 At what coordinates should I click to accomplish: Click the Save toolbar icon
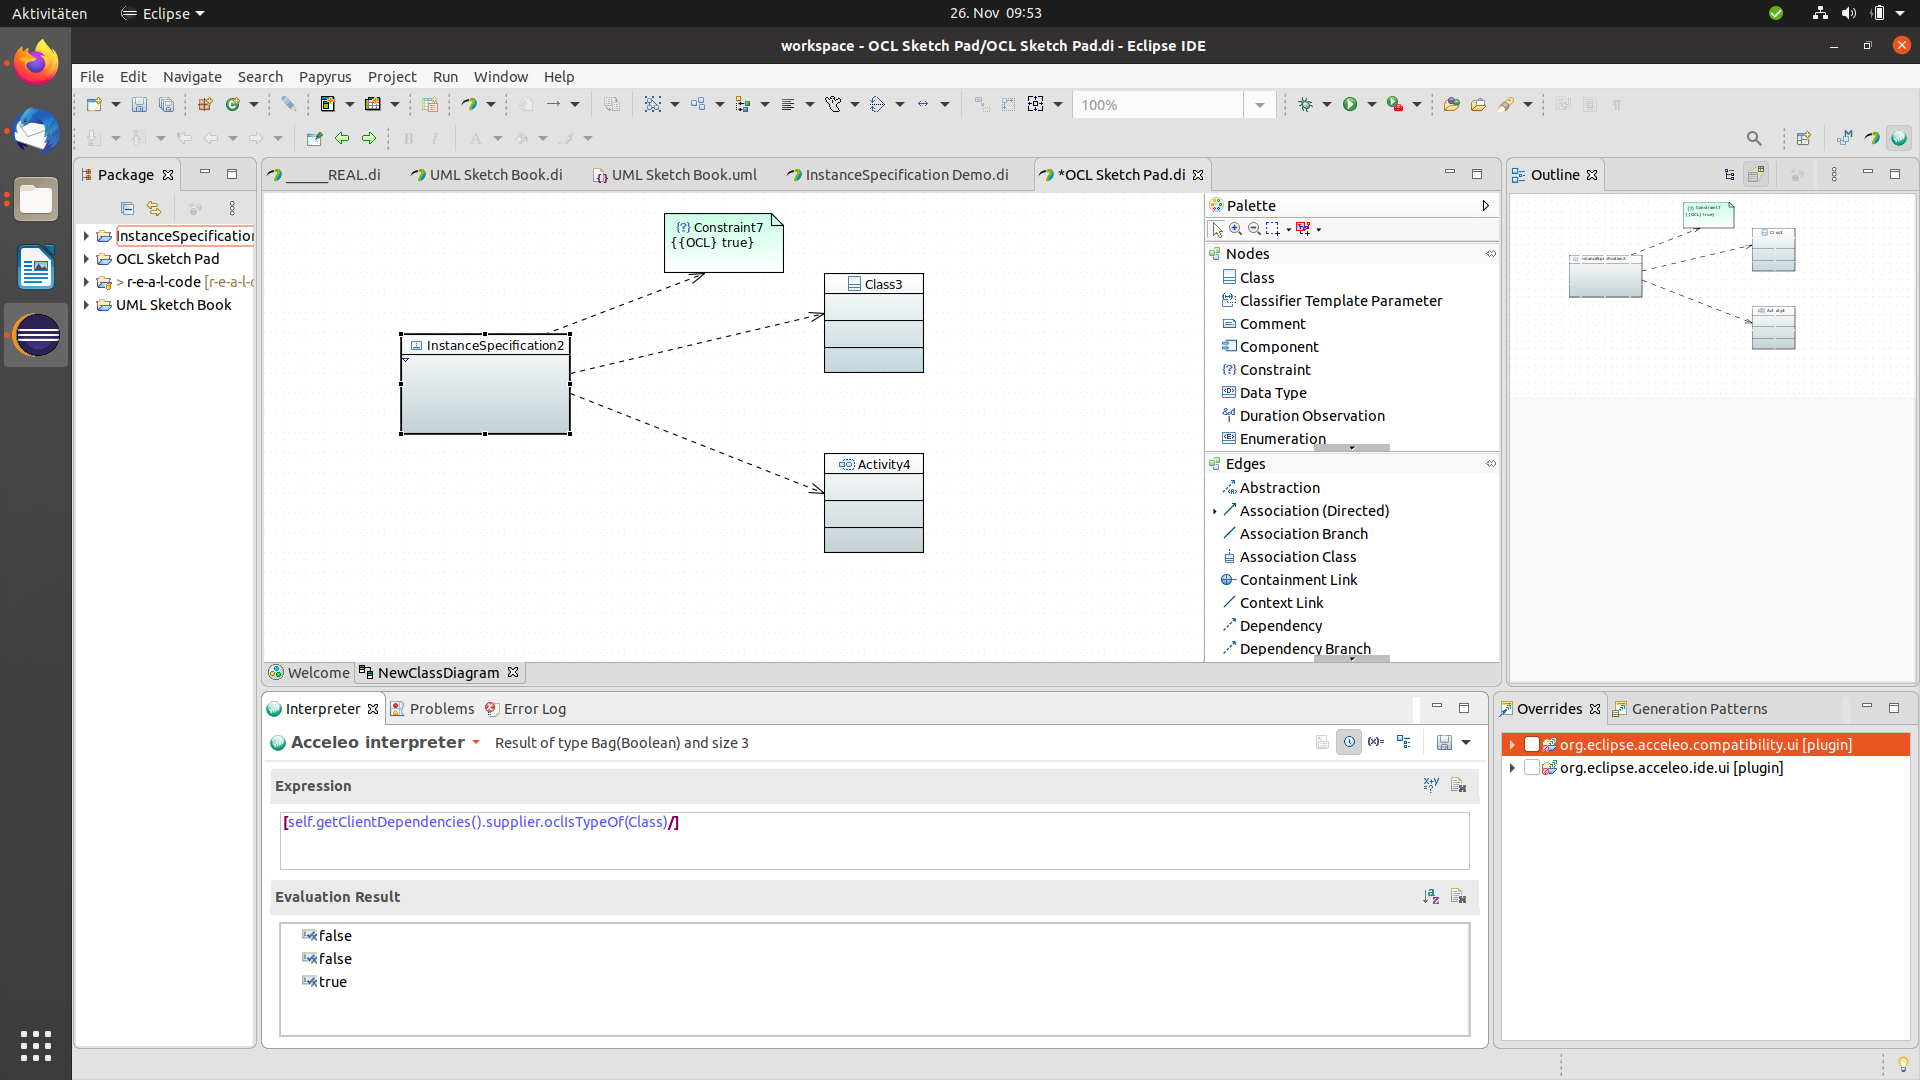(139, 104)
